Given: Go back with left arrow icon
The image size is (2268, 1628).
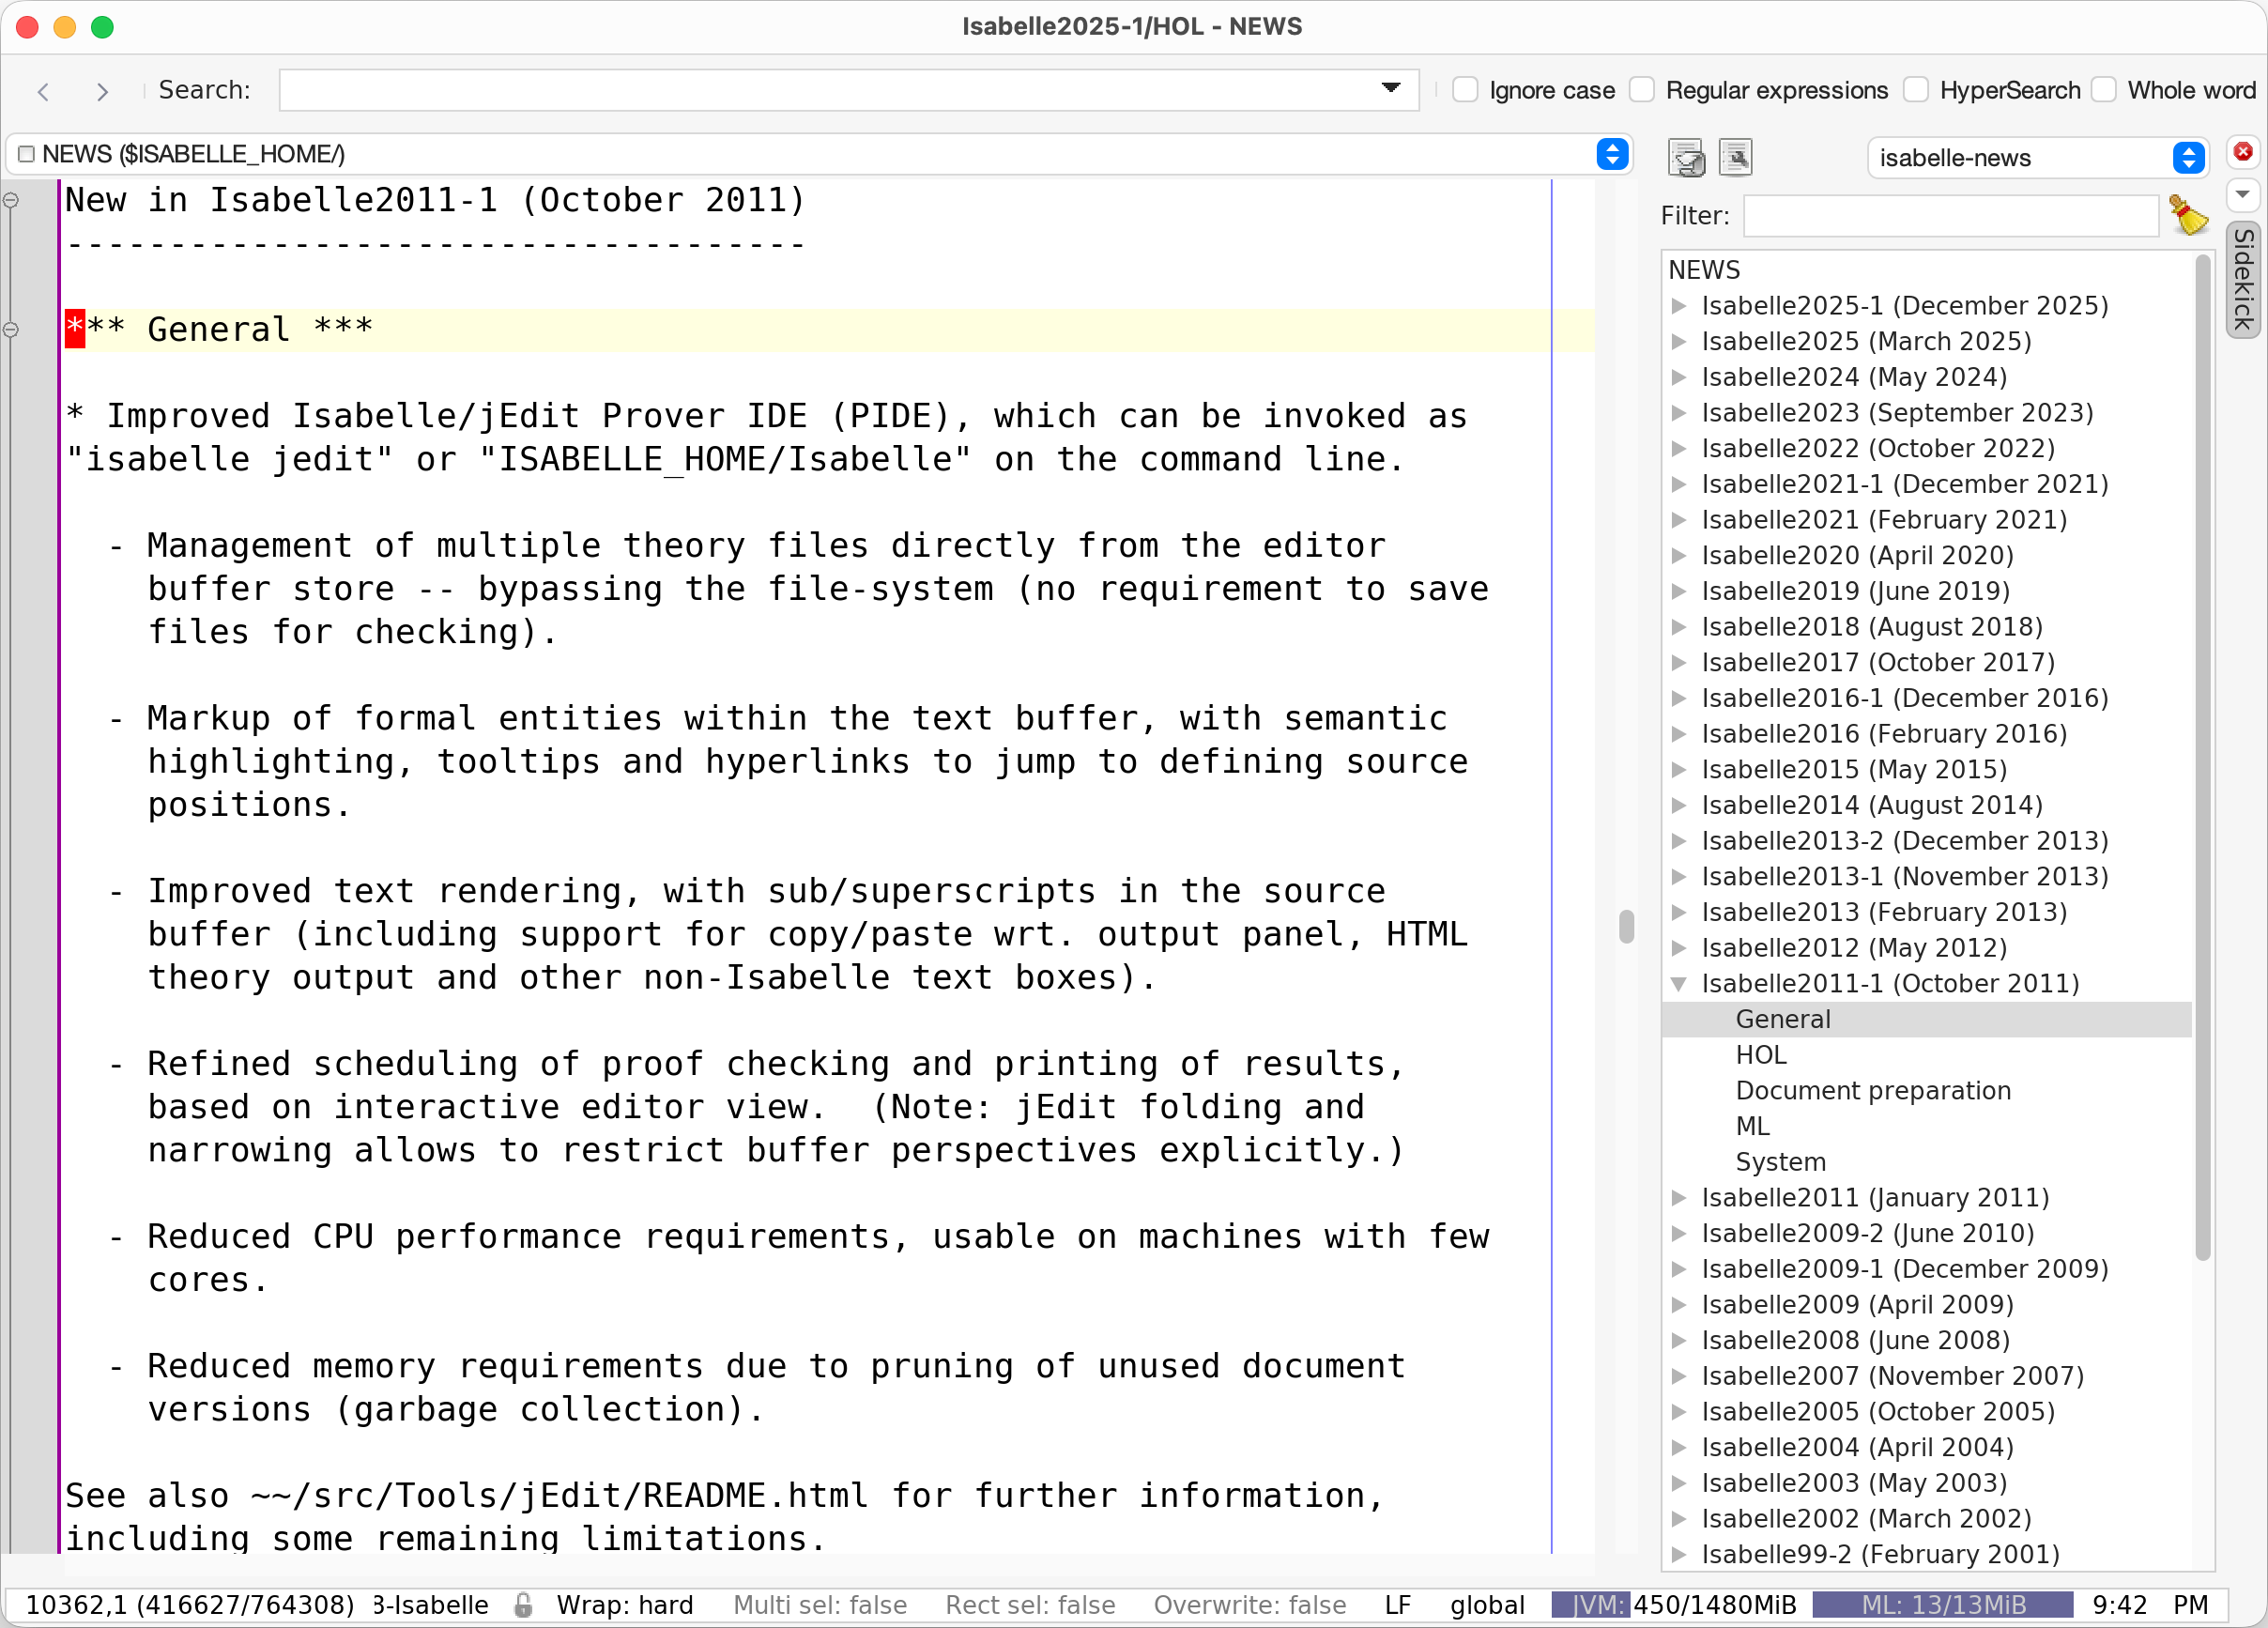Looking at the screenshot, I should (x=43, y=91).
